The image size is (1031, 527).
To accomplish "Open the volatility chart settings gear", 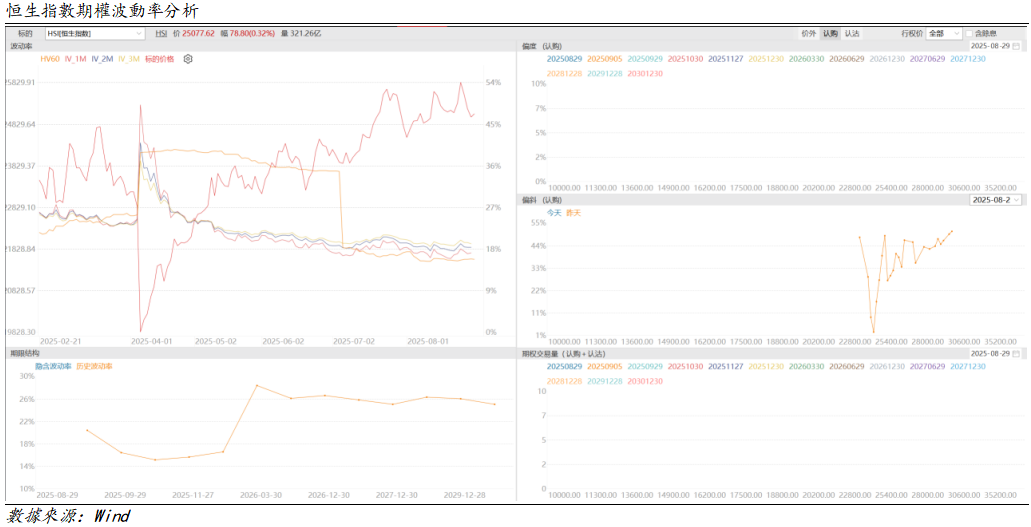I will click(187, 59).
